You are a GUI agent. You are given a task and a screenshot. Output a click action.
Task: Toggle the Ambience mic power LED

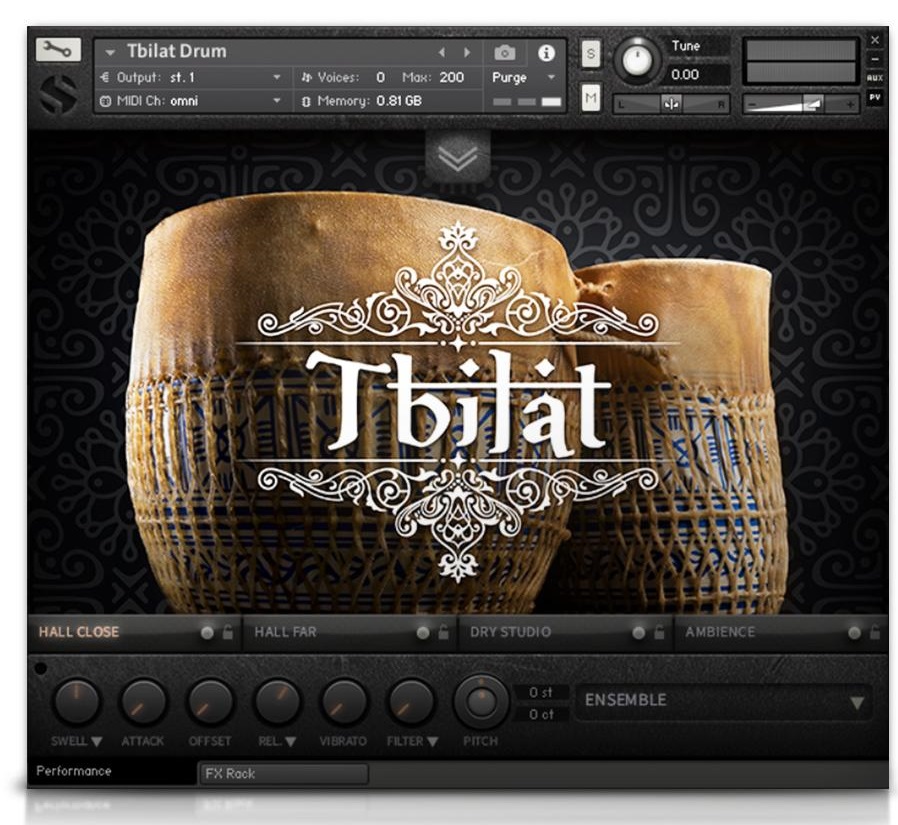pyautogui.click(x=854, y=632)
